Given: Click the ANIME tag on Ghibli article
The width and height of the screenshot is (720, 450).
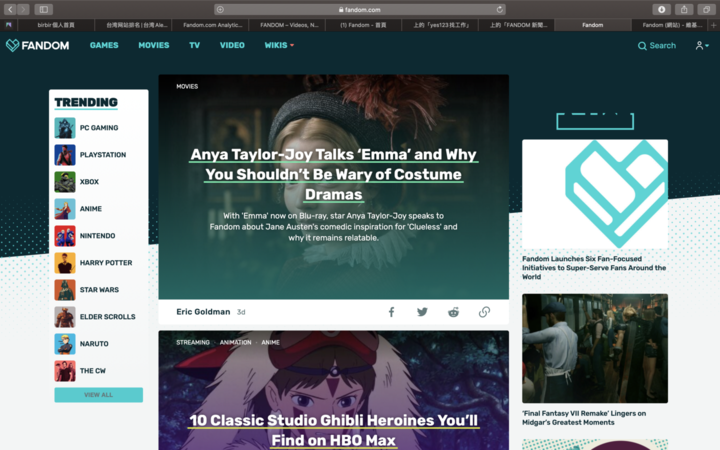Looking at the screenshot, I should click(x=270, y=343).
